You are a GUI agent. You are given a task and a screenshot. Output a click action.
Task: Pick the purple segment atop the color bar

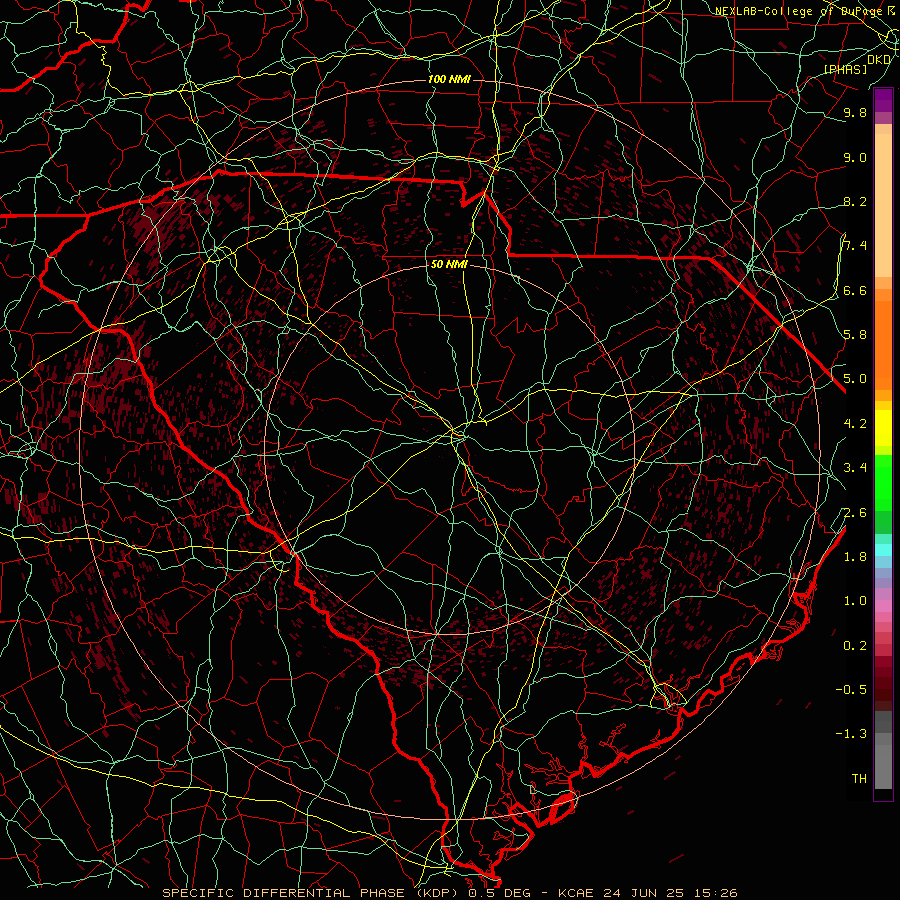[883, 100]
